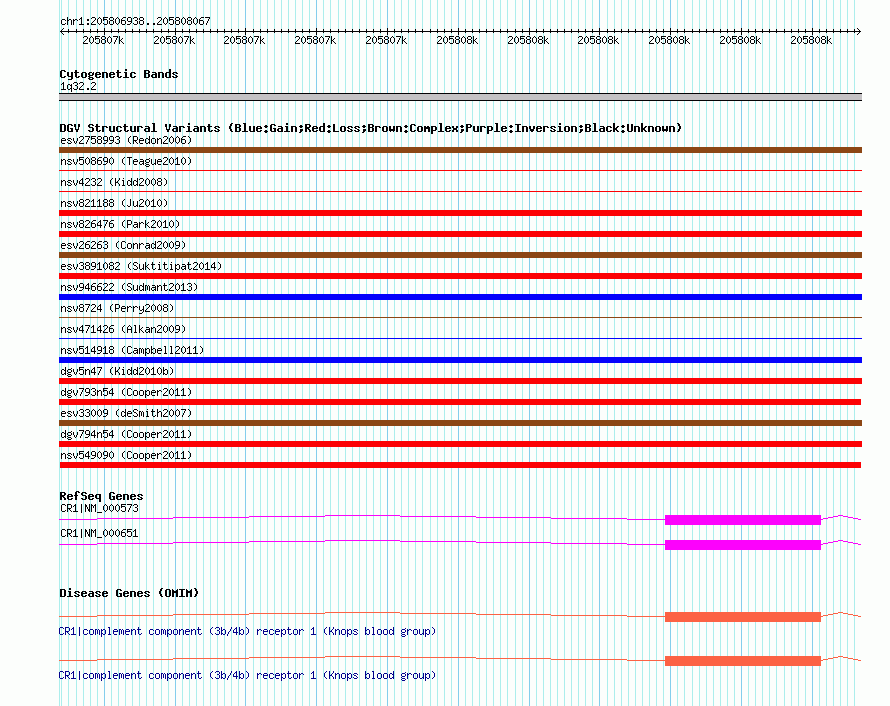The width and height of the screenshot is (890, 706).
Task: Click the CR1|NM_000573 transcript label
Action: click(99, 509)
